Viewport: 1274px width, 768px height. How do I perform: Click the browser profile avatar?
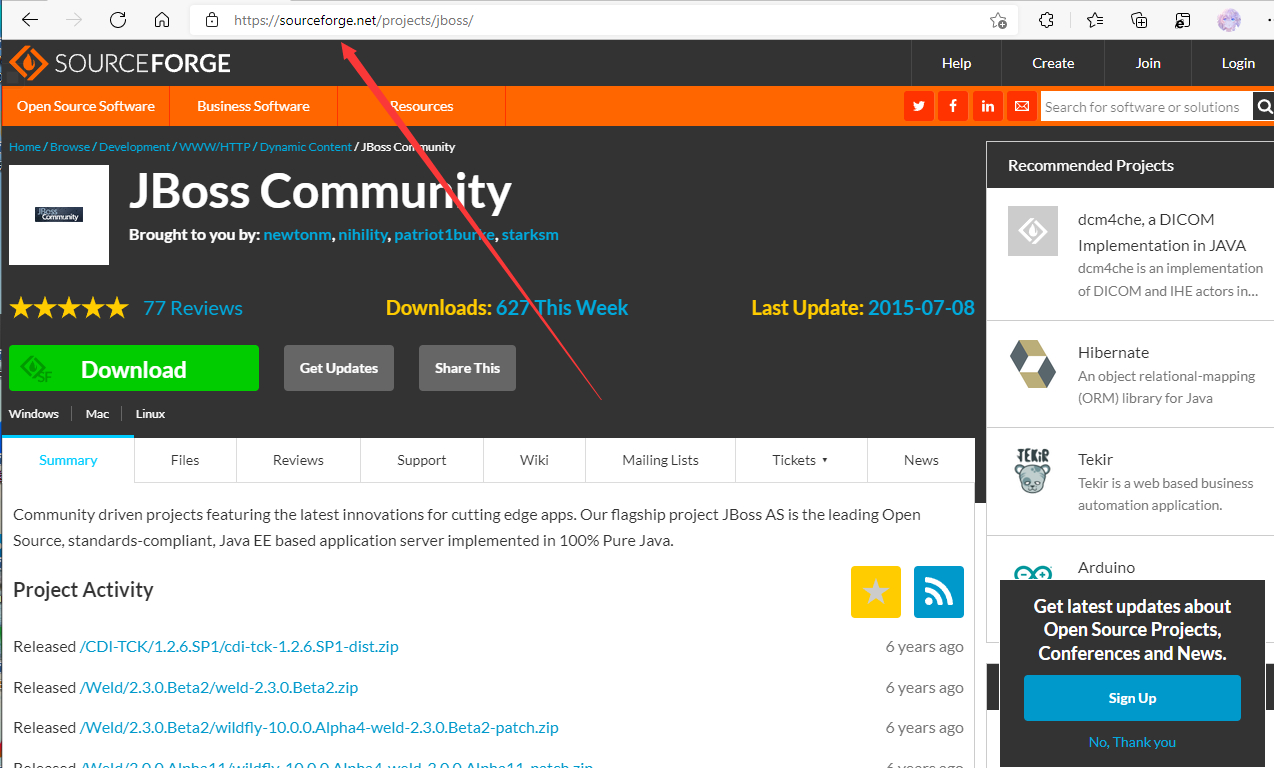pyautogui.click(x=1229, y=20)
